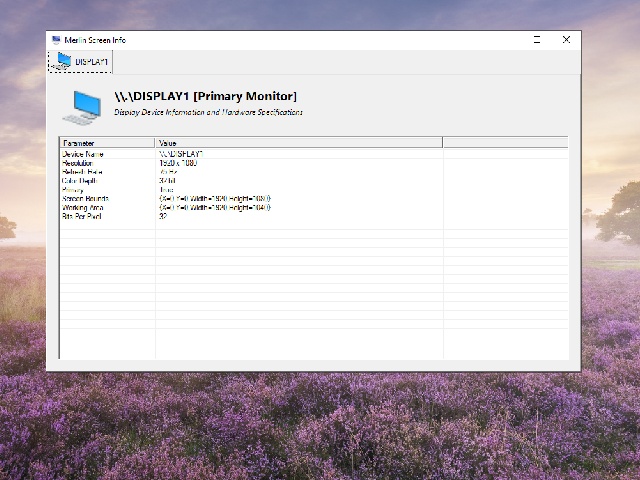Select the Device Name row
The height and width of the screenshot is (480, 640).
[x=313, y=154]
